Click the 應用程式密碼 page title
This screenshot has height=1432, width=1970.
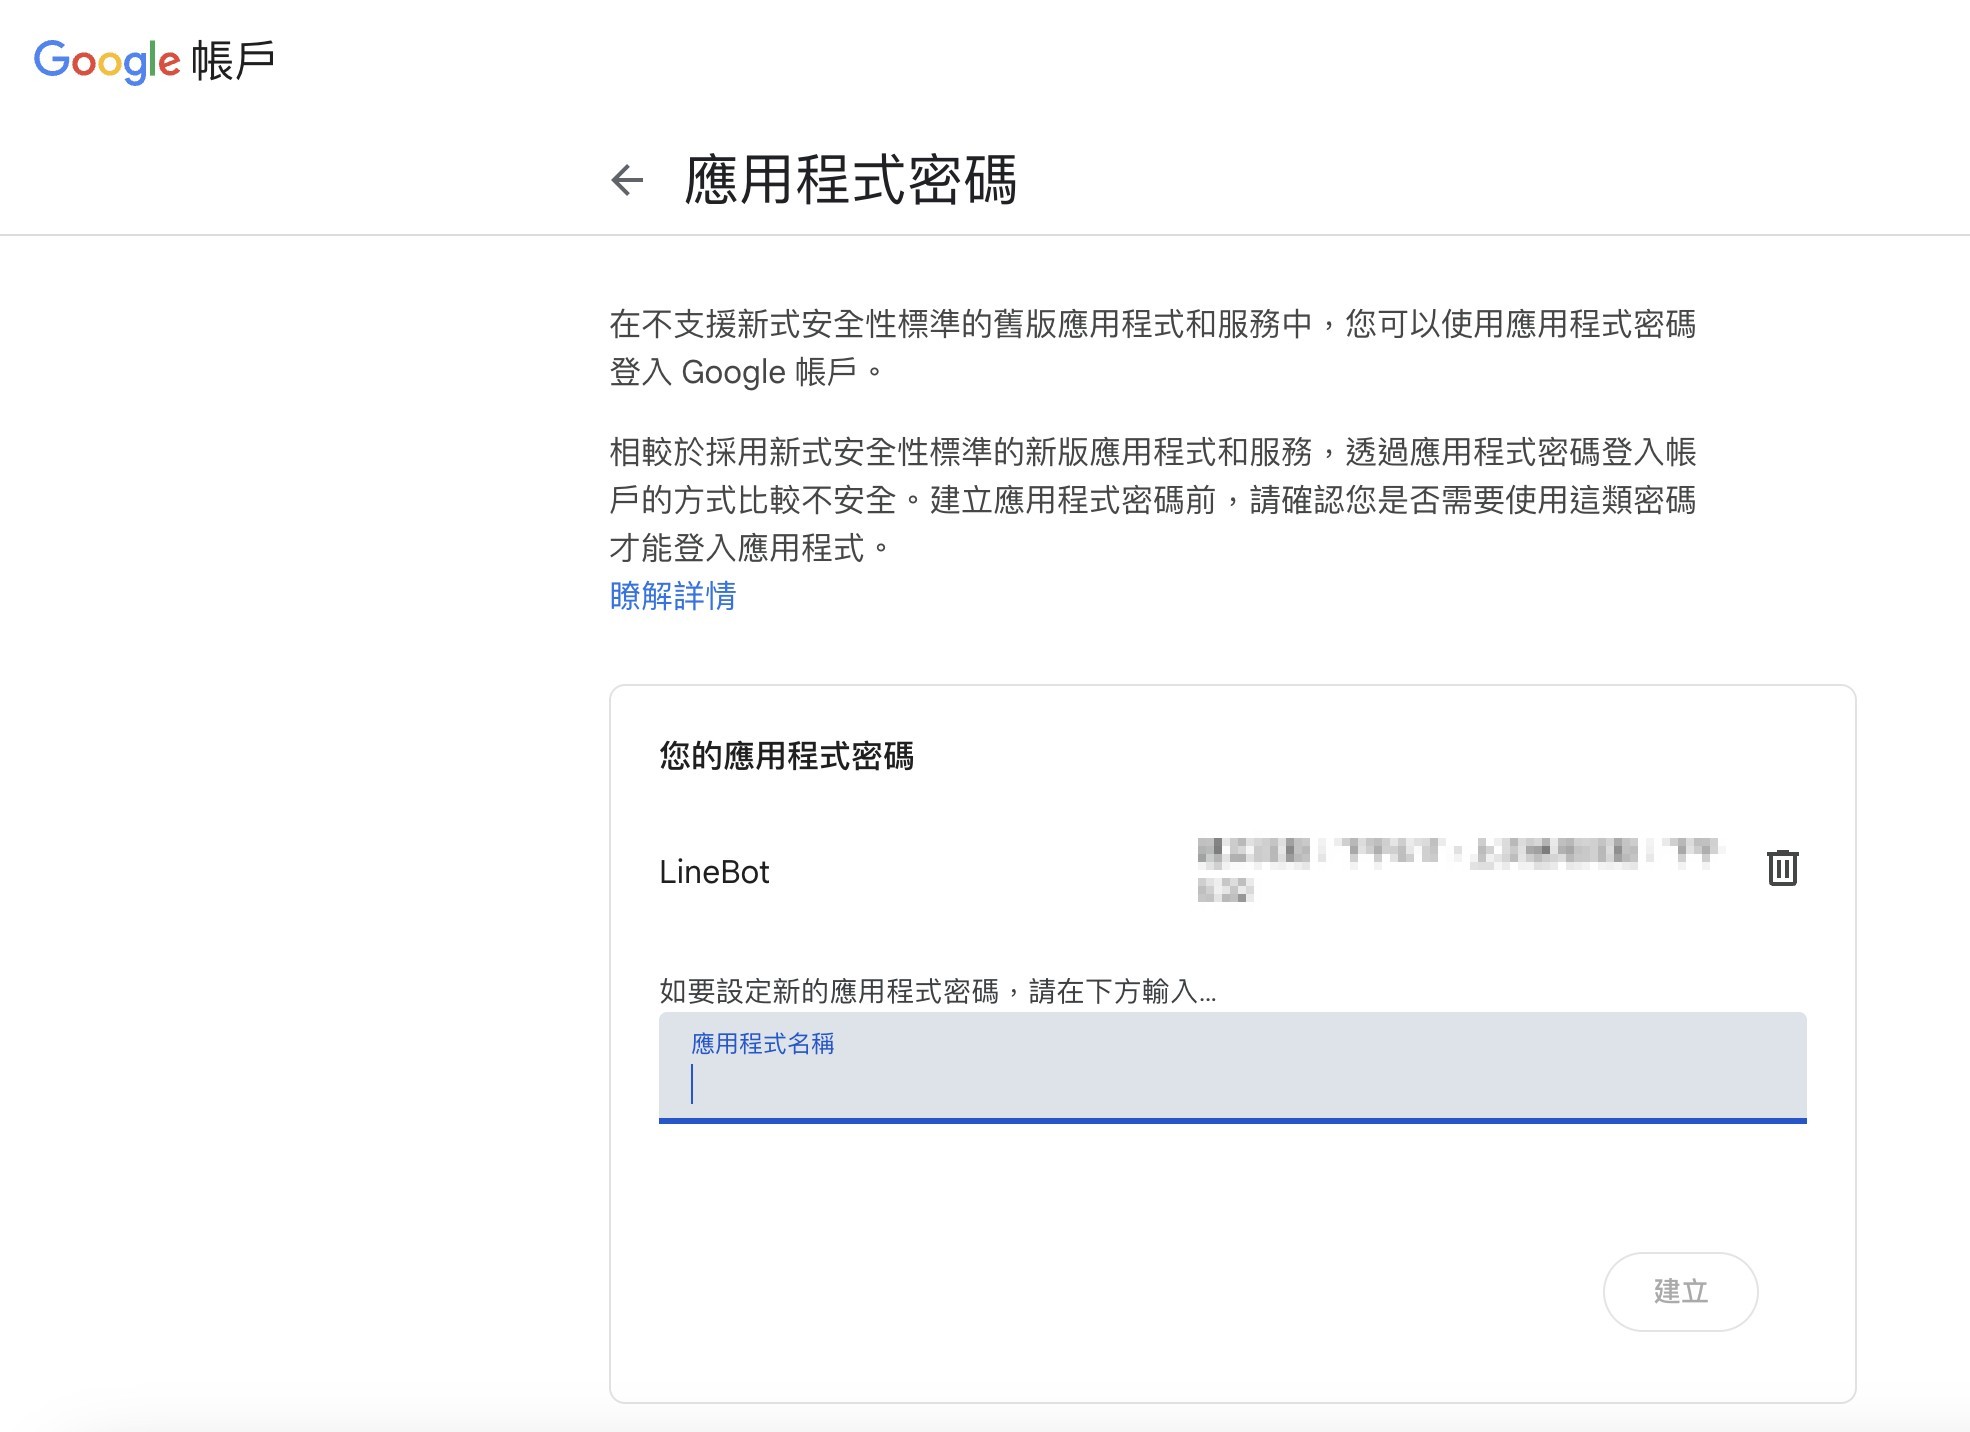pyautogui.click(x=850, y=180)
